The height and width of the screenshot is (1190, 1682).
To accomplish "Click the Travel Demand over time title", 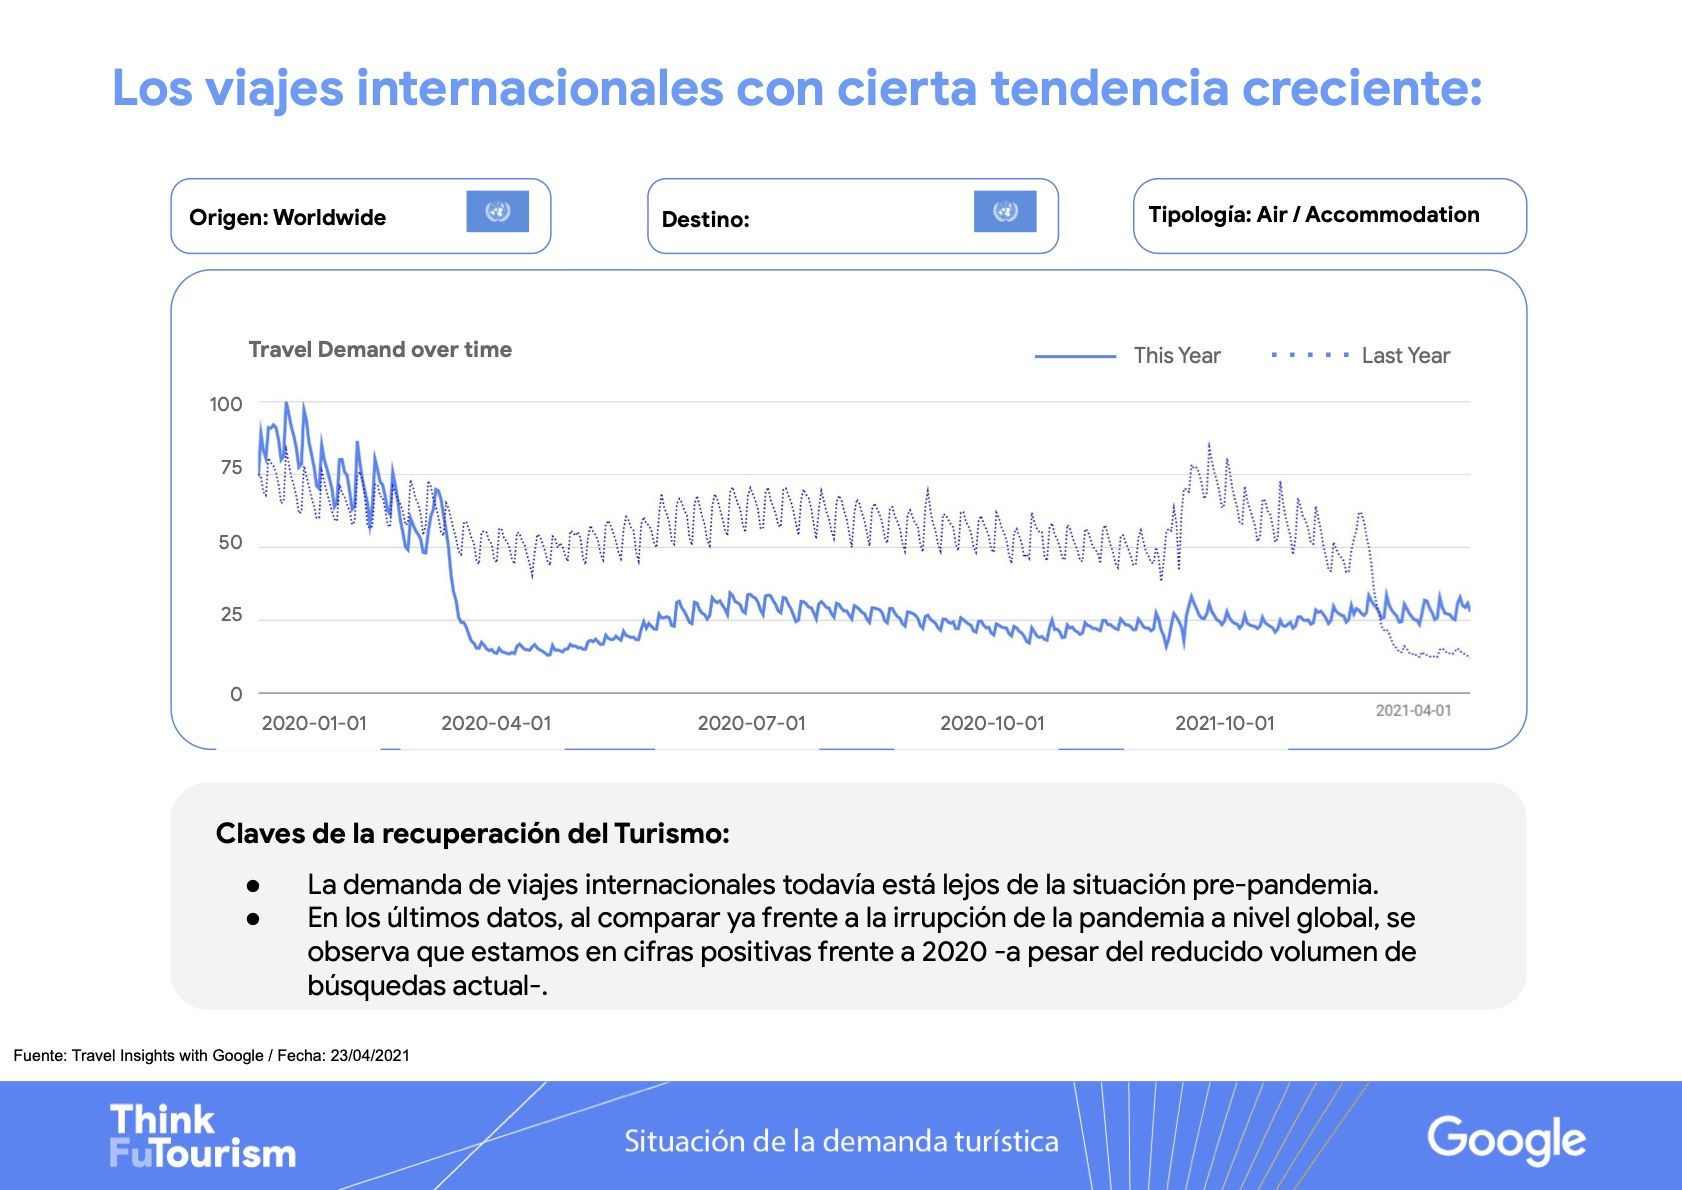I will tap(380, 349).
